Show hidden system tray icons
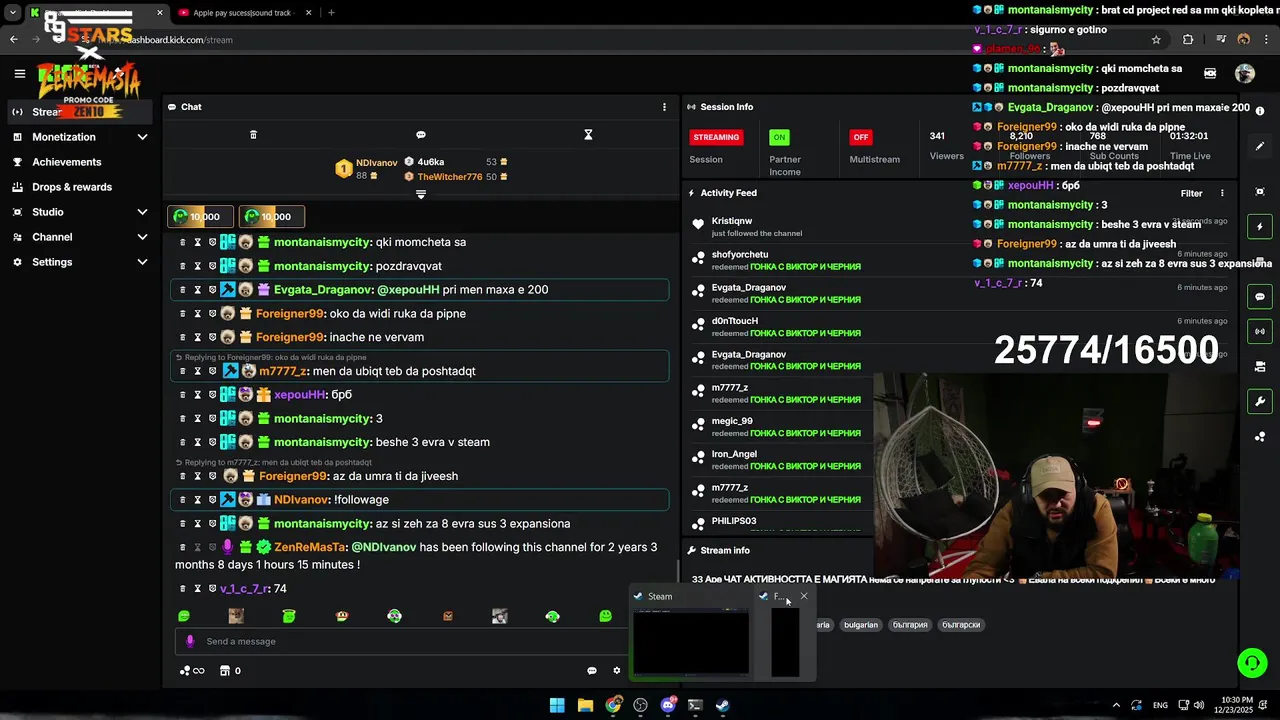Viewport: 1280px width, 720px height. point(1116,705)
